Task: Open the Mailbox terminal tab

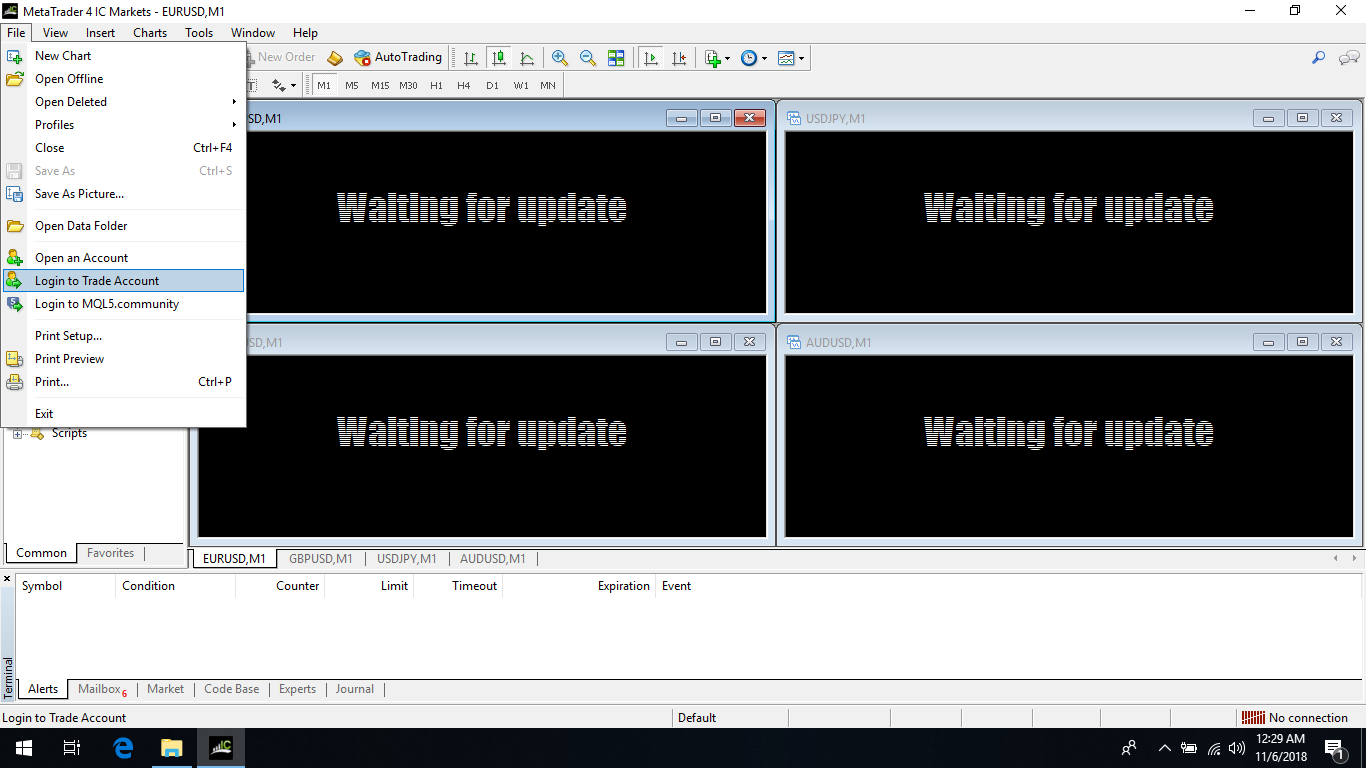Action: [x=102, y=689]
